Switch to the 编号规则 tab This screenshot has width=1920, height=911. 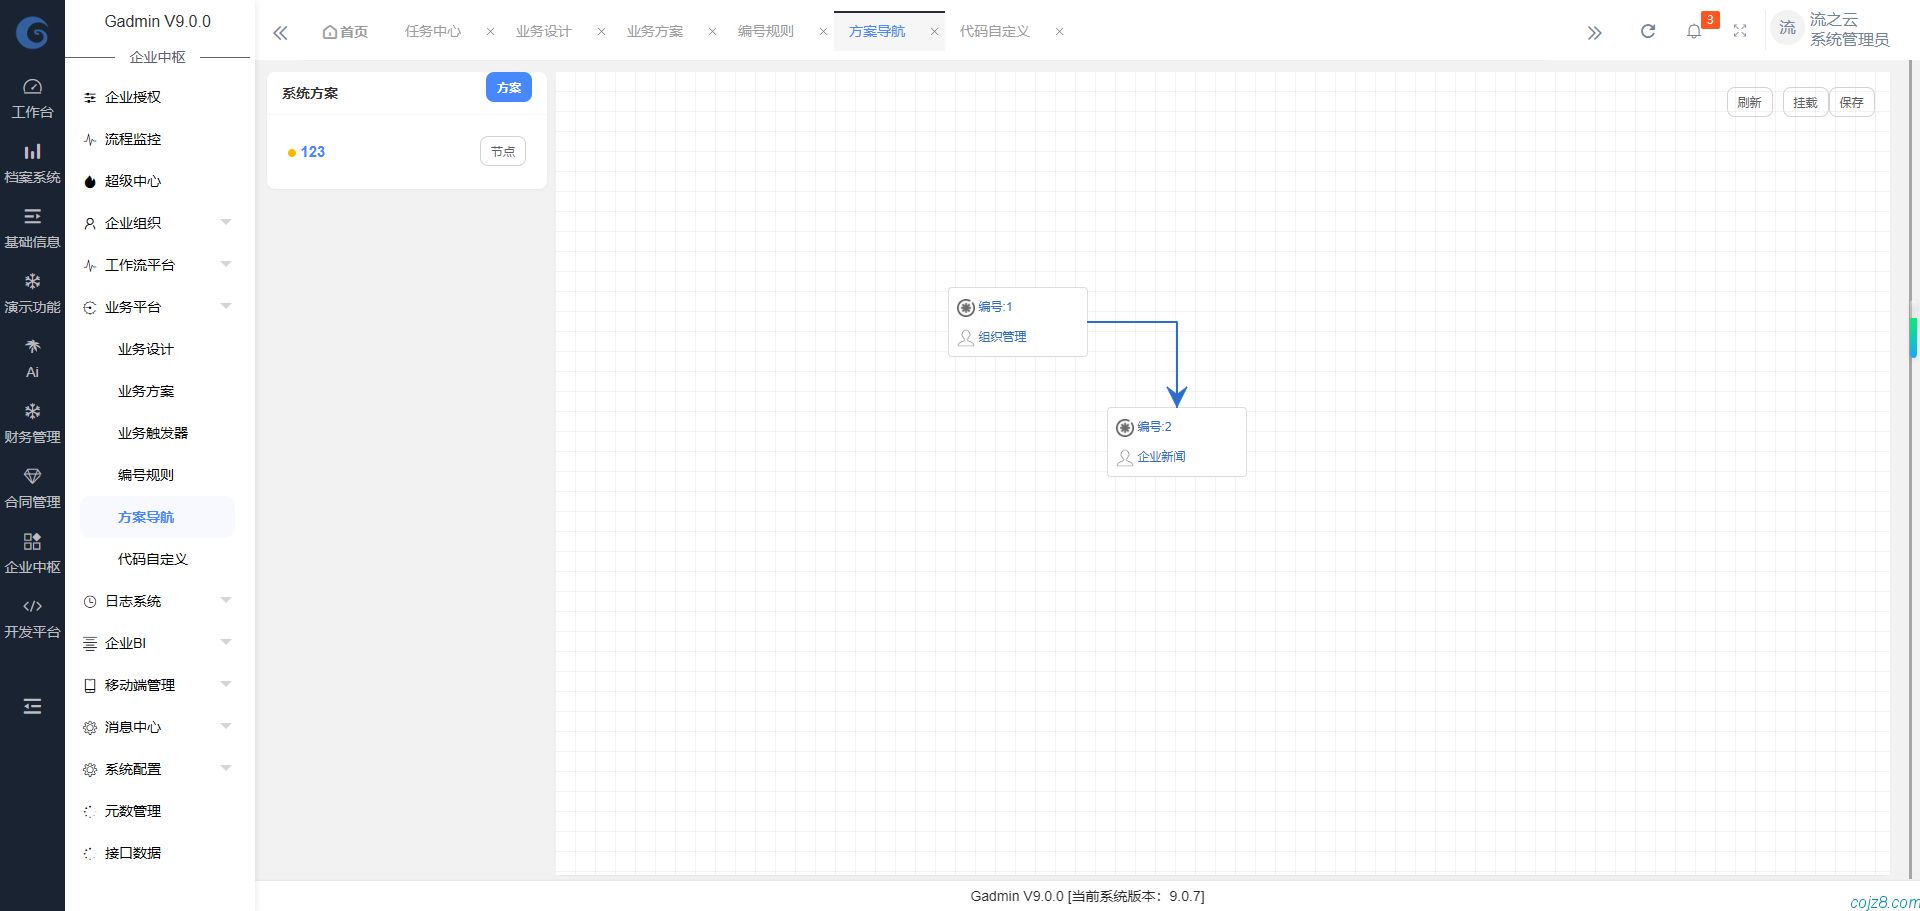766,32
